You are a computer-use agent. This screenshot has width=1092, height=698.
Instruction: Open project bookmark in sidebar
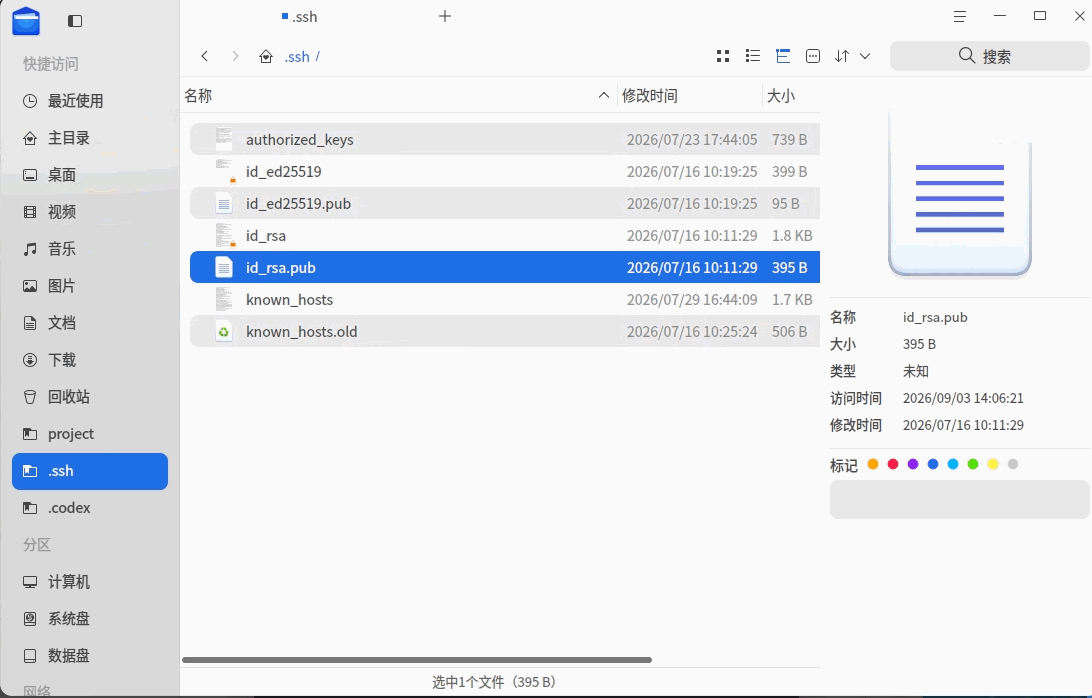[90, 434]
